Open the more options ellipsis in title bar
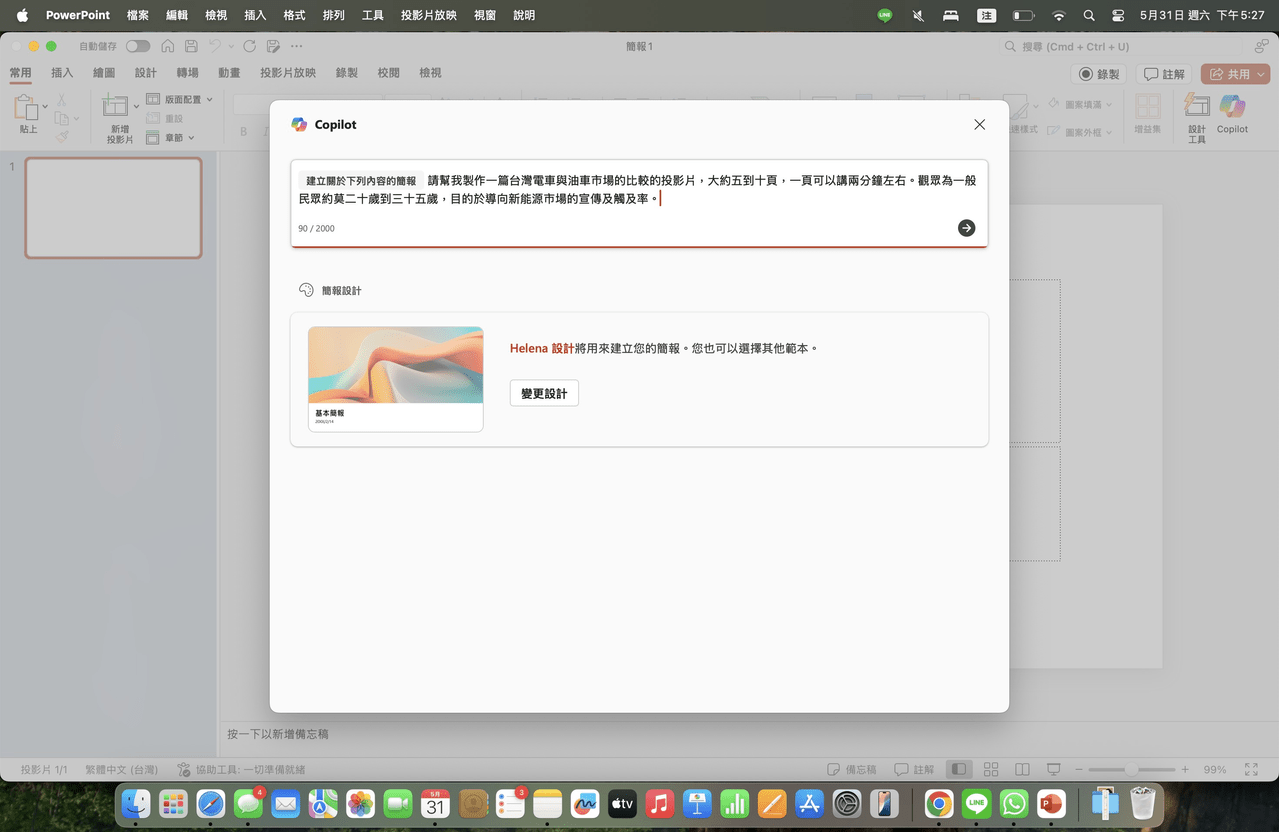 296,46
